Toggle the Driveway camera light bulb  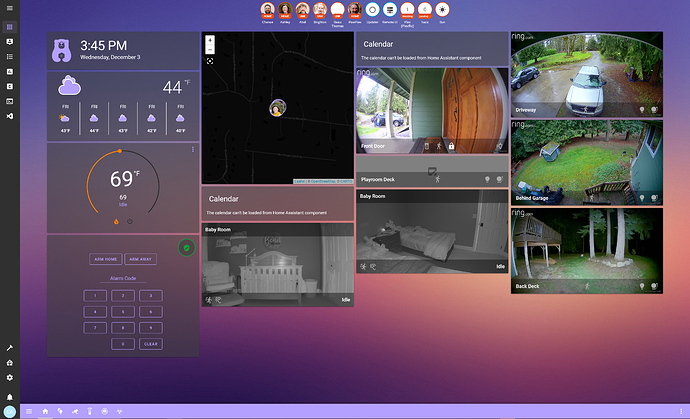[640, 110]
